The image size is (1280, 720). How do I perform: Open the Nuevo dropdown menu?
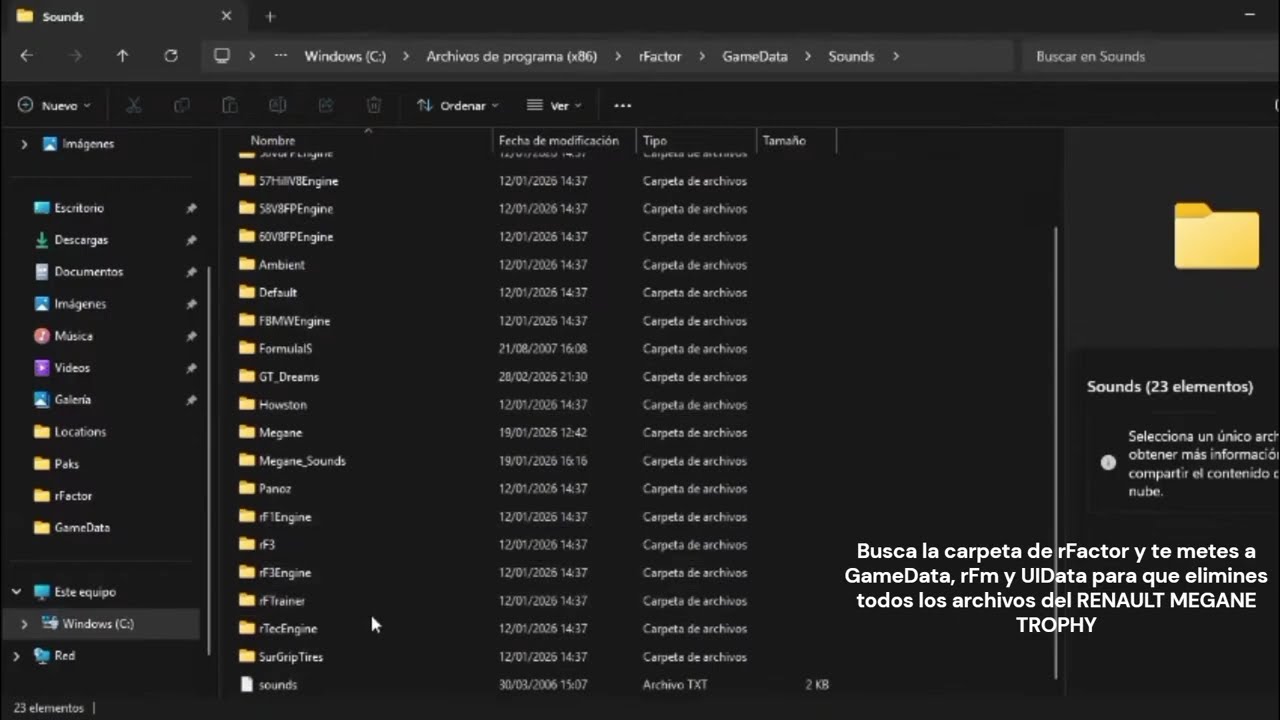(x=54, y=105)
